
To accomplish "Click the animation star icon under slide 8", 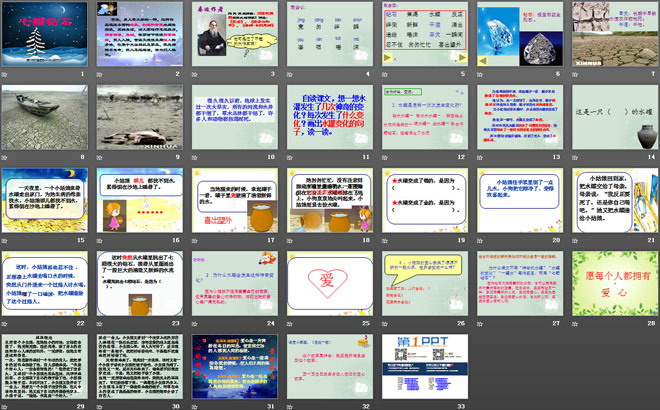I will [x=5, y=157].
